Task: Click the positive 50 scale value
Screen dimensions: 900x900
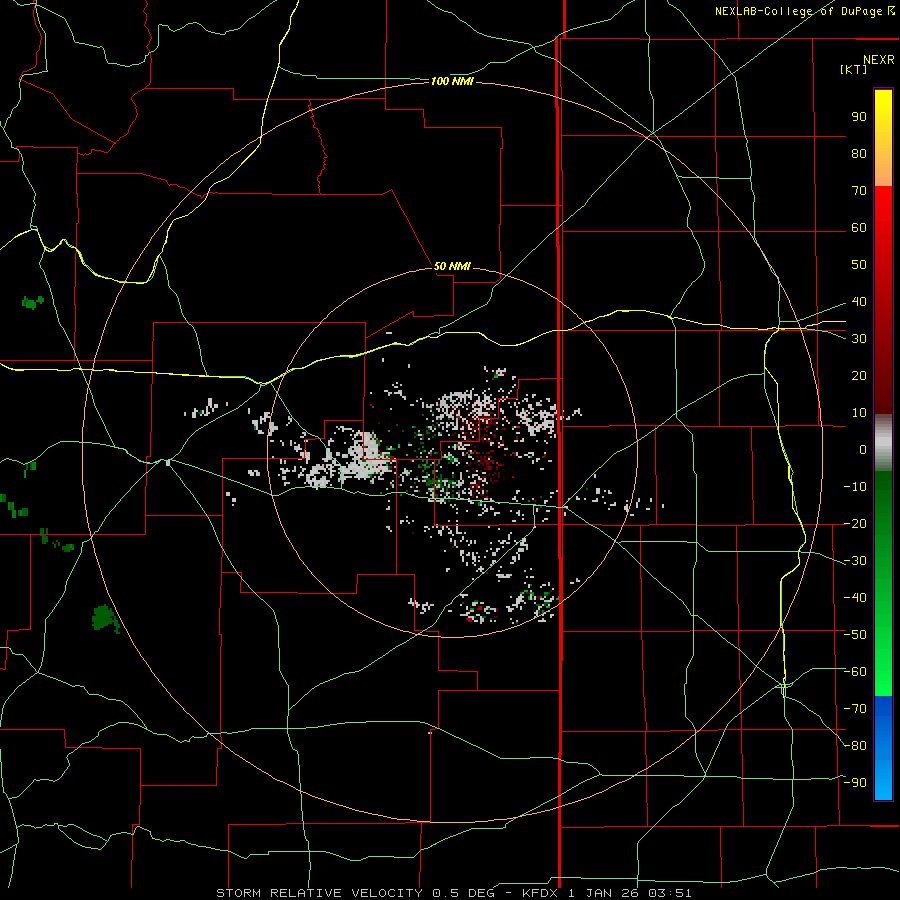Action: pyautogui.click(x=859, y=265)
